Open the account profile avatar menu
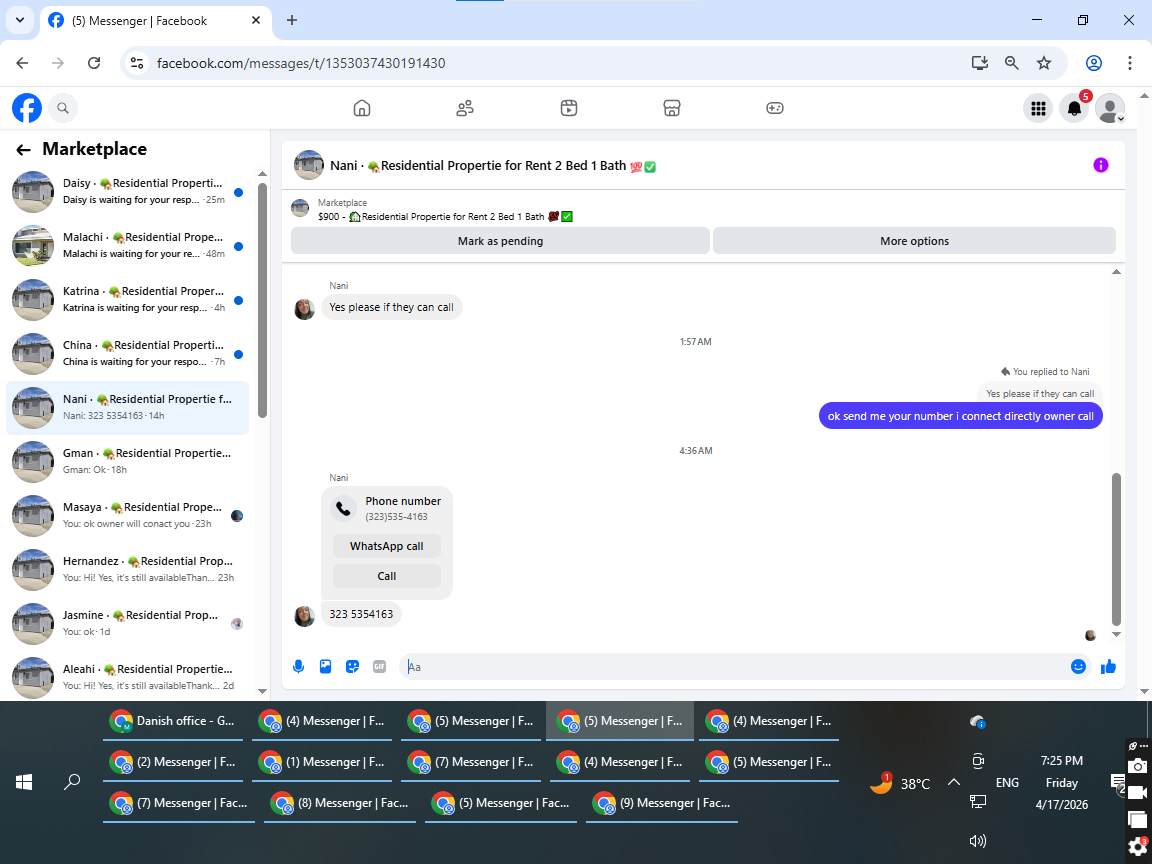This screenshot has width=1152, height=864. pyautogui.click(x=1109, y=109)
